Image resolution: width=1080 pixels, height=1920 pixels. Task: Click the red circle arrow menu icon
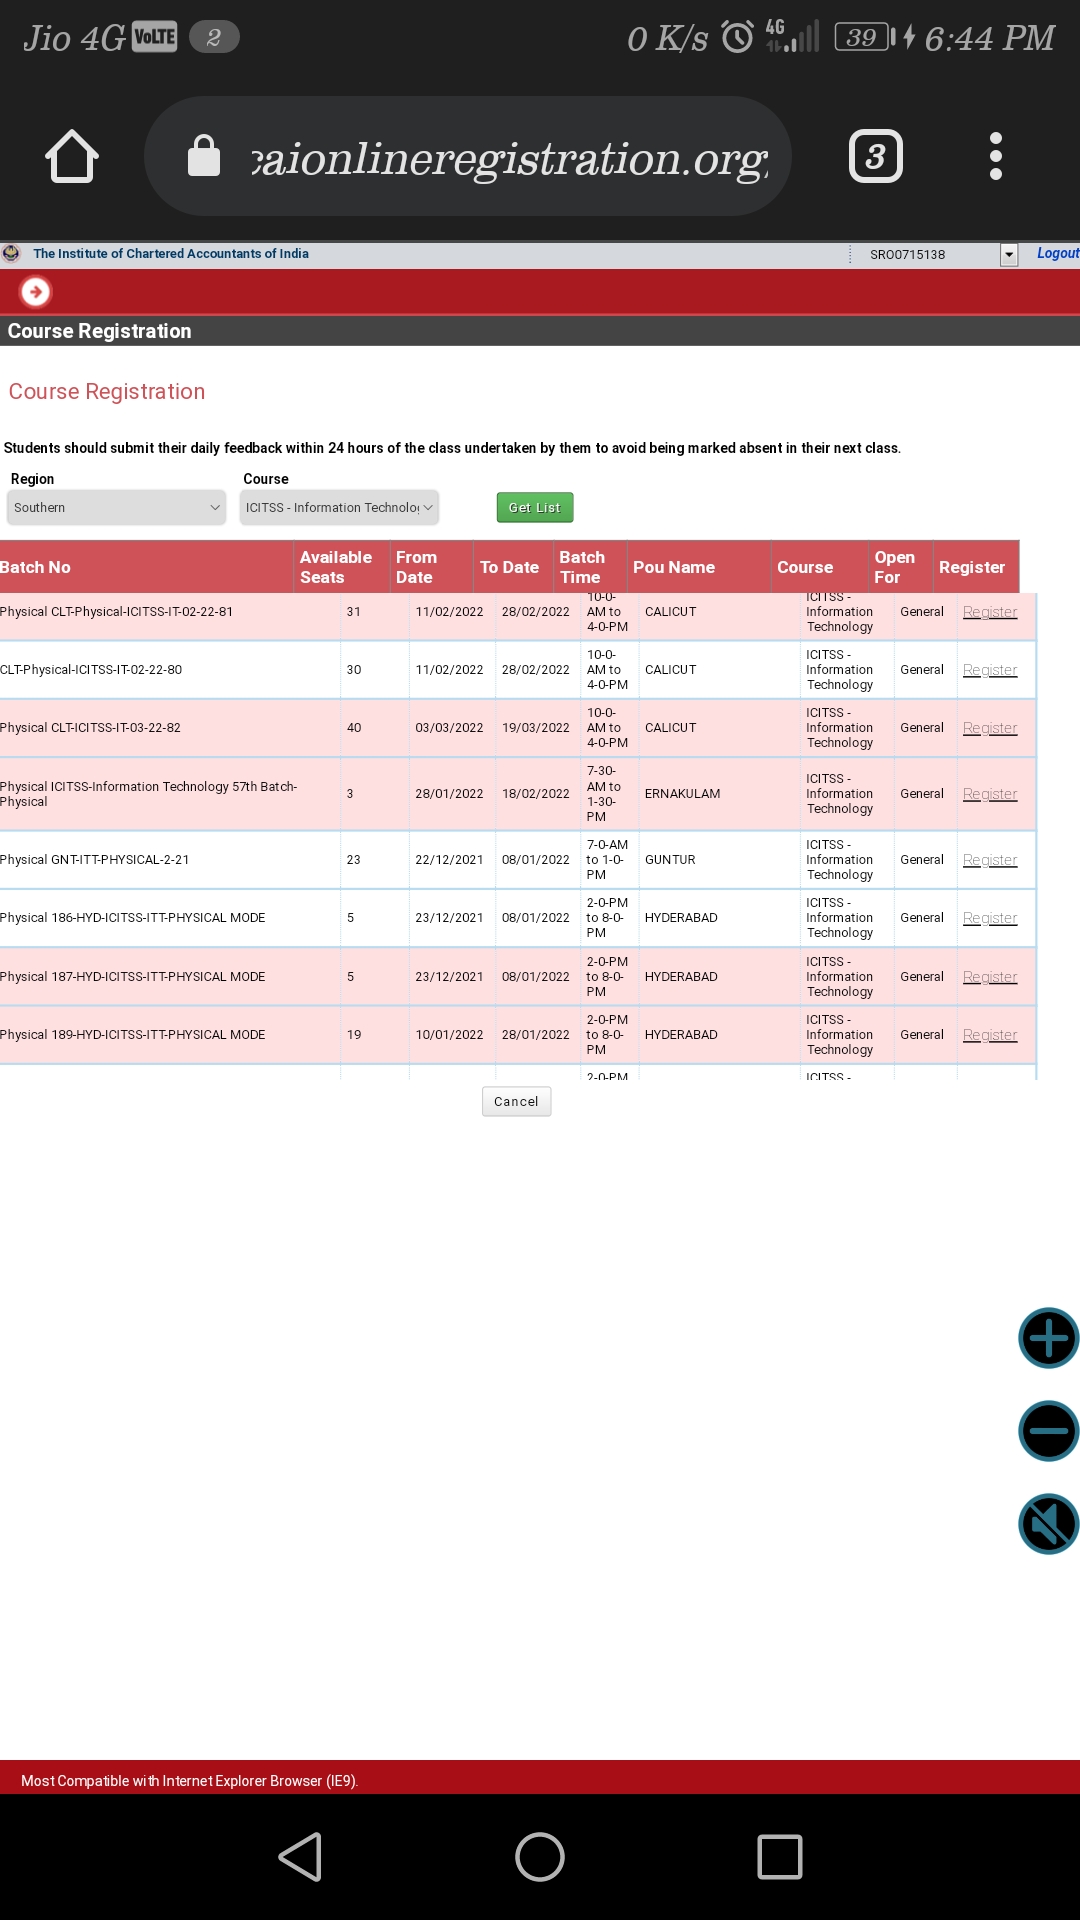tap(36, 292)
